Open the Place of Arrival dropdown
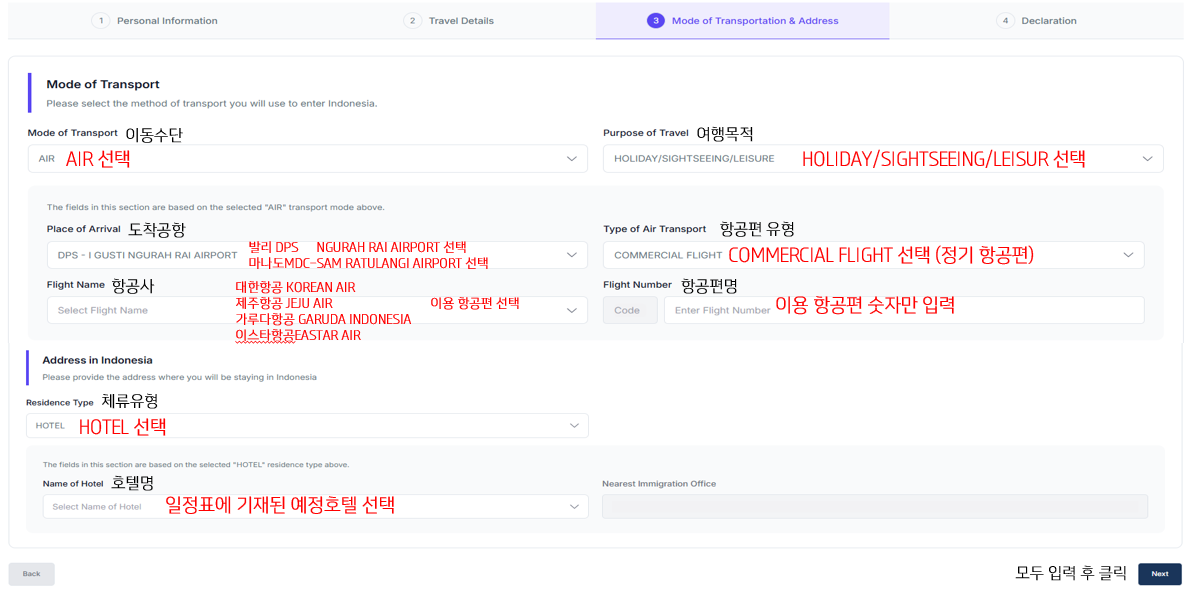The width and height of the screenshot is (1193, 593). (316, 255)
